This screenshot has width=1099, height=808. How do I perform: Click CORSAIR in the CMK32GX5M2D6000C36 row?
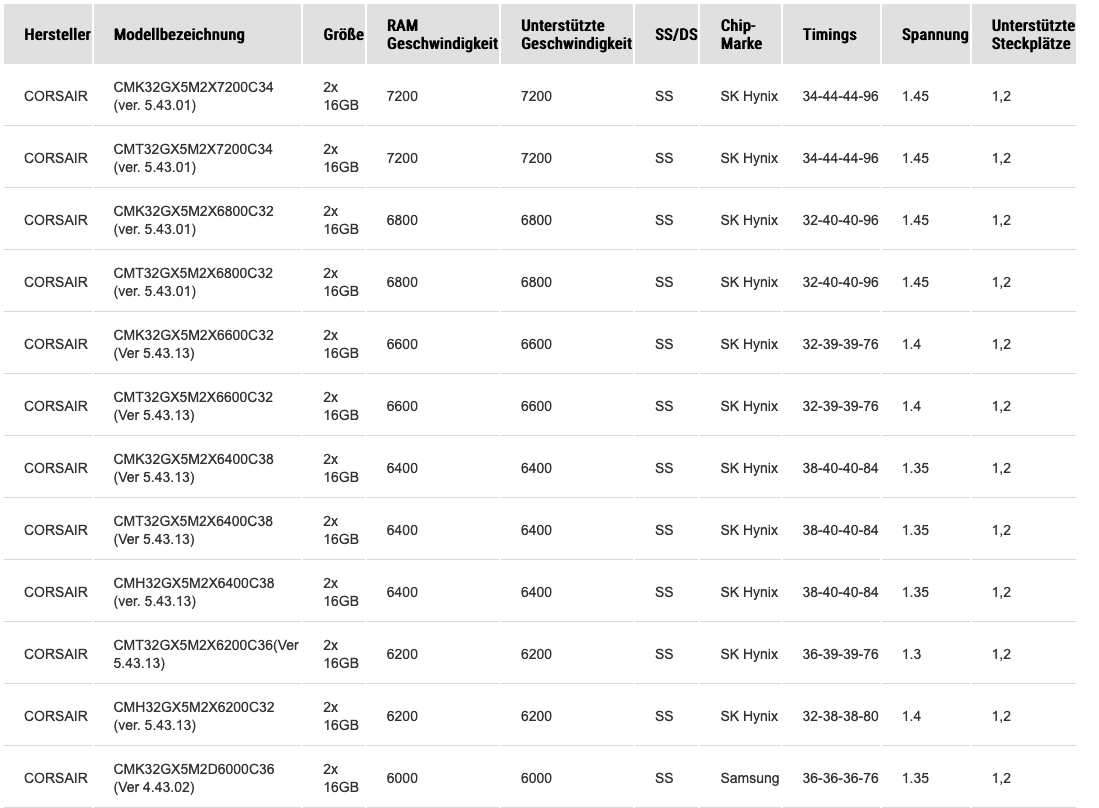click(56, 778)
